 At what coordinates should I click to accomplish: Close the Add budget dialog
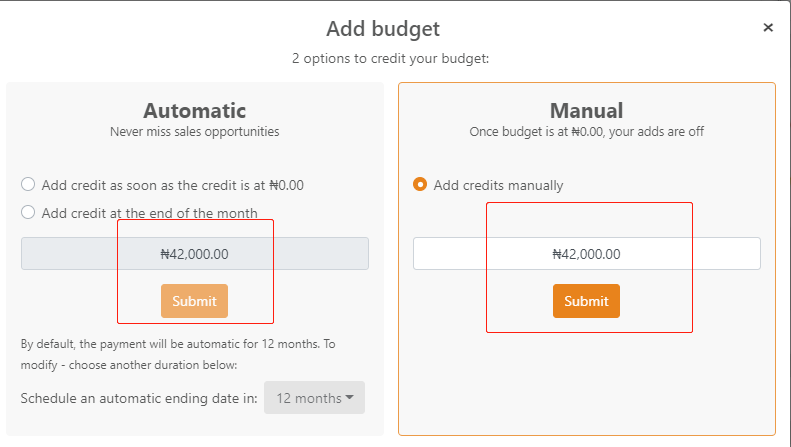tap(768, 28)
